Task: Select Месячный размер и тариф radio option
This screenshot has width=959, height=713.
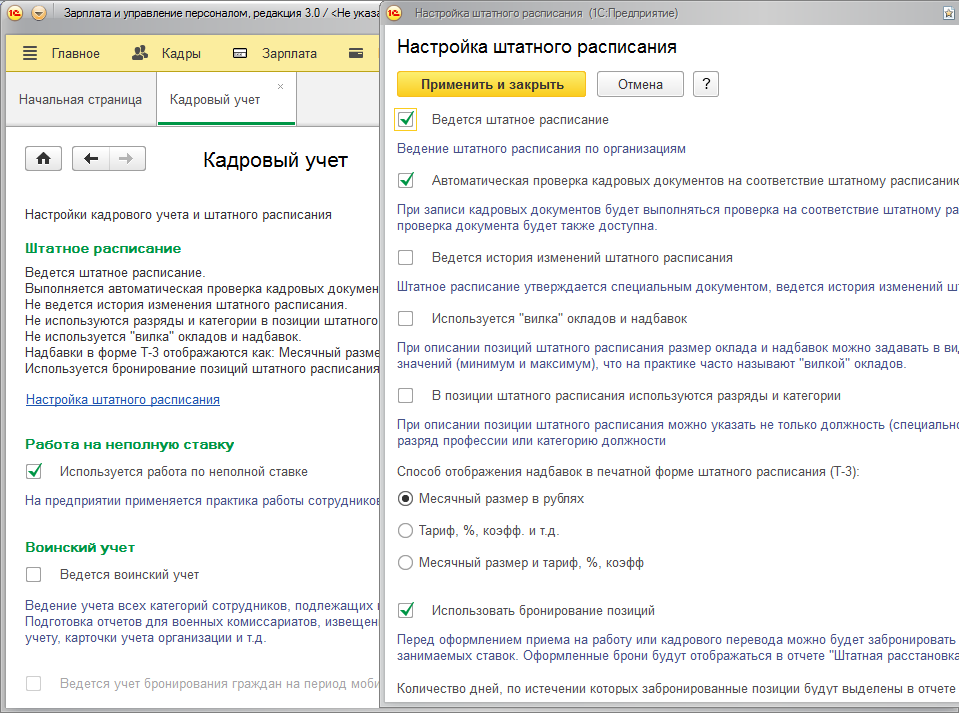Action: click(406, 563)
